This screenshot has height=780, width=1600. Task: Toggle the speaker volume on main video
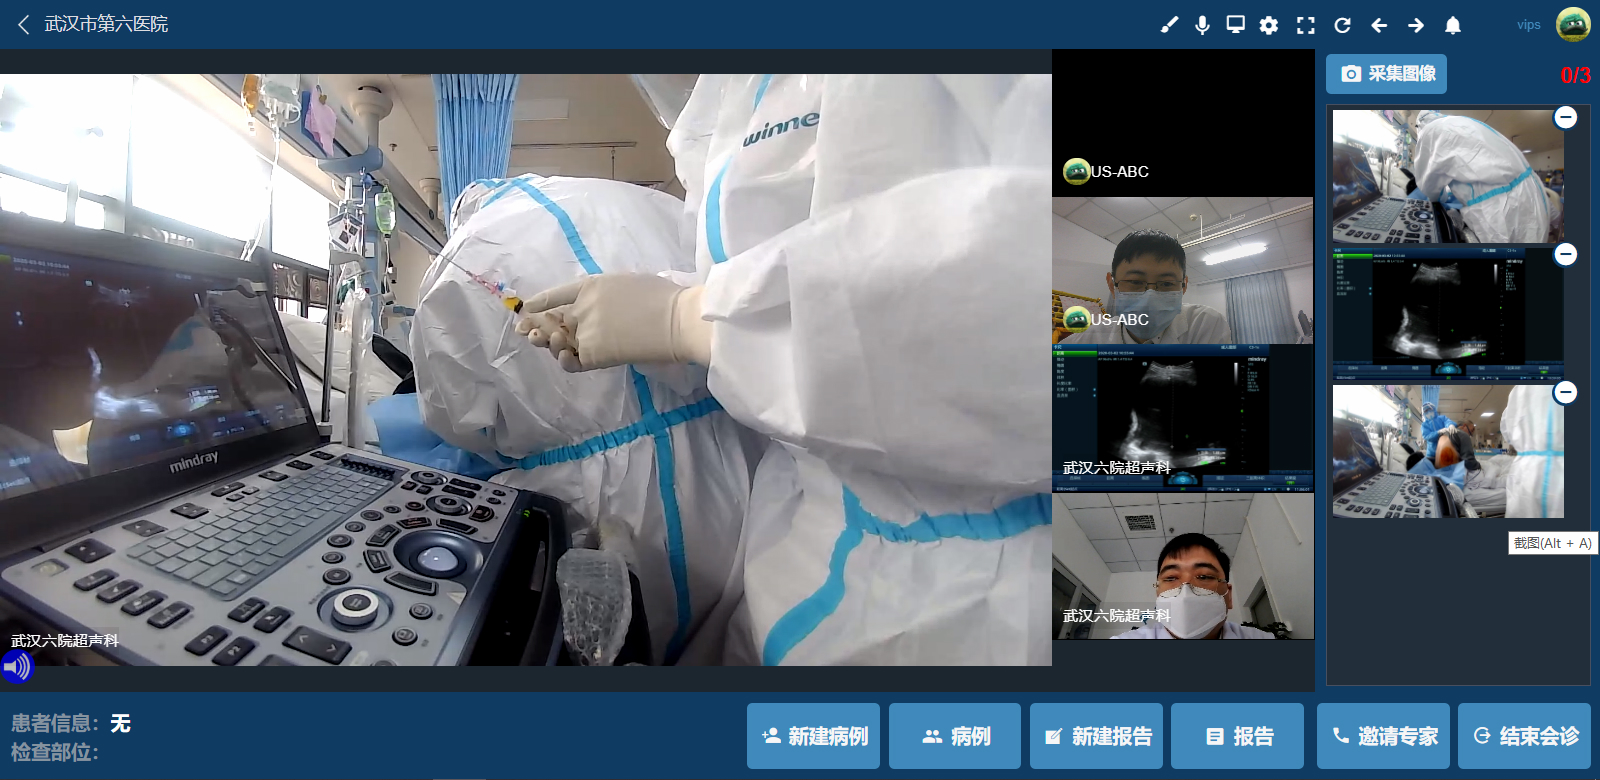click(x=17, y=666)
